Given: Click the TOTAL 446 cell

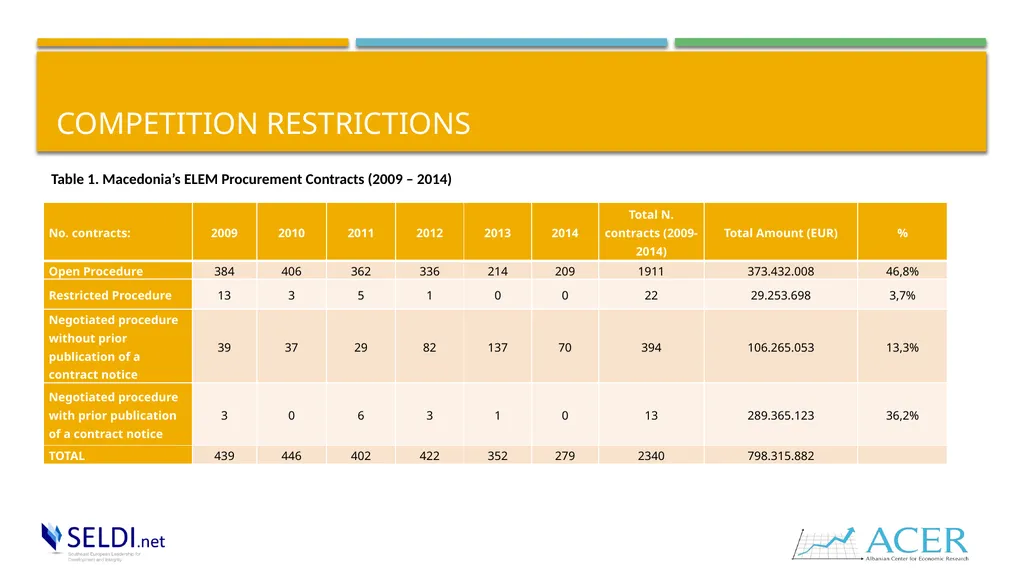Looking at the screenshot, I should (291, 455).
